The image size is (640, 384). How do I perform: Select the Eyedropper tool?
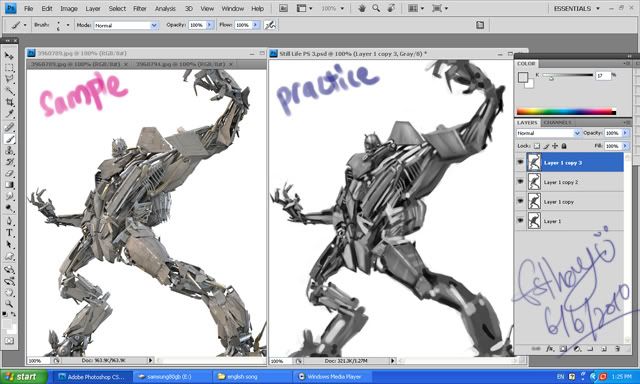pos(9,114)
